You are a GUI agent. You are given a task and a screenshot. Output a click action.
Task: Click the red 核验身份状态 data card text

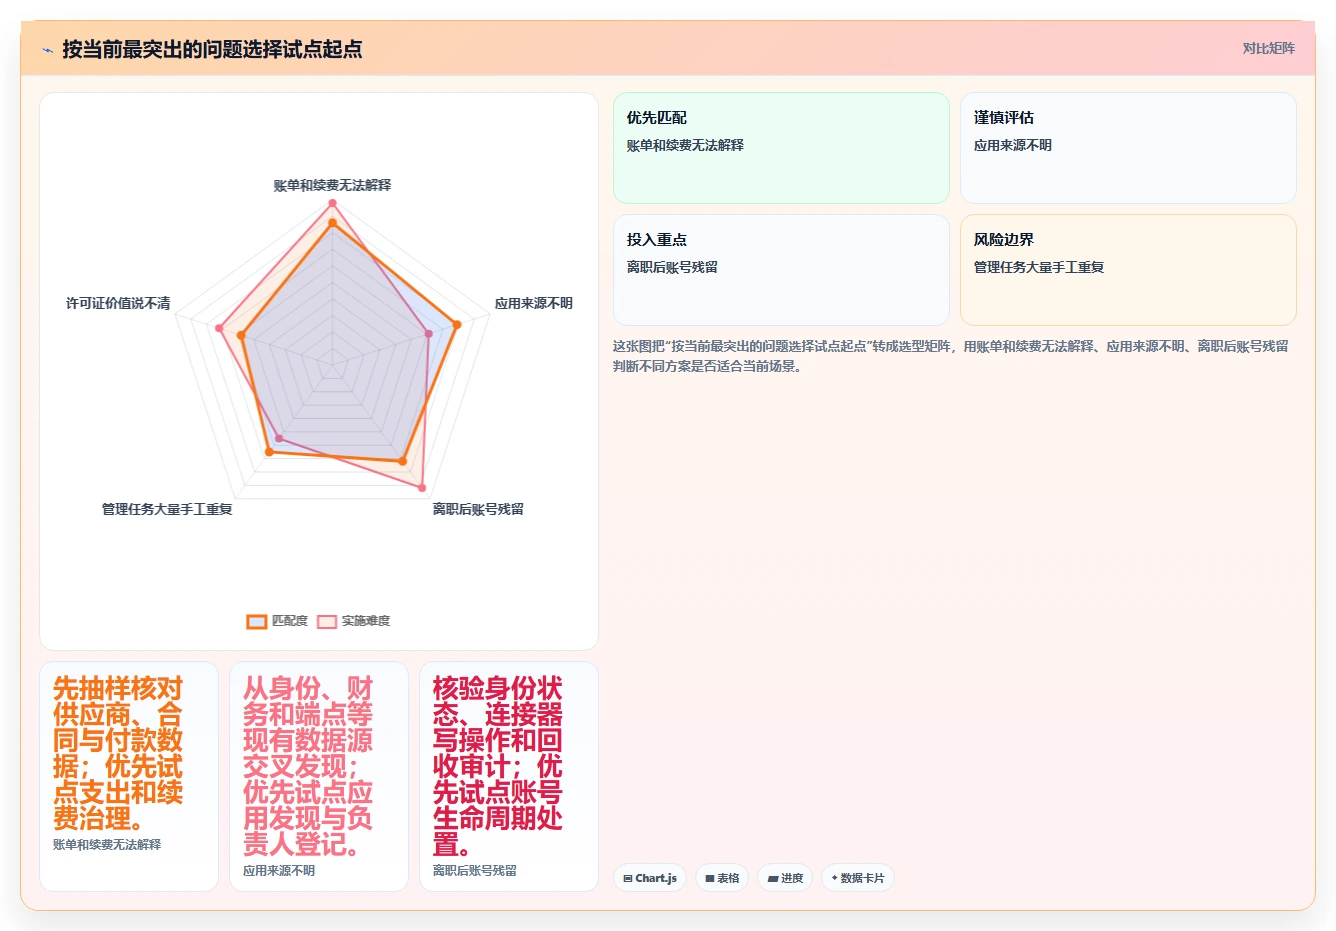pos(498,767)
